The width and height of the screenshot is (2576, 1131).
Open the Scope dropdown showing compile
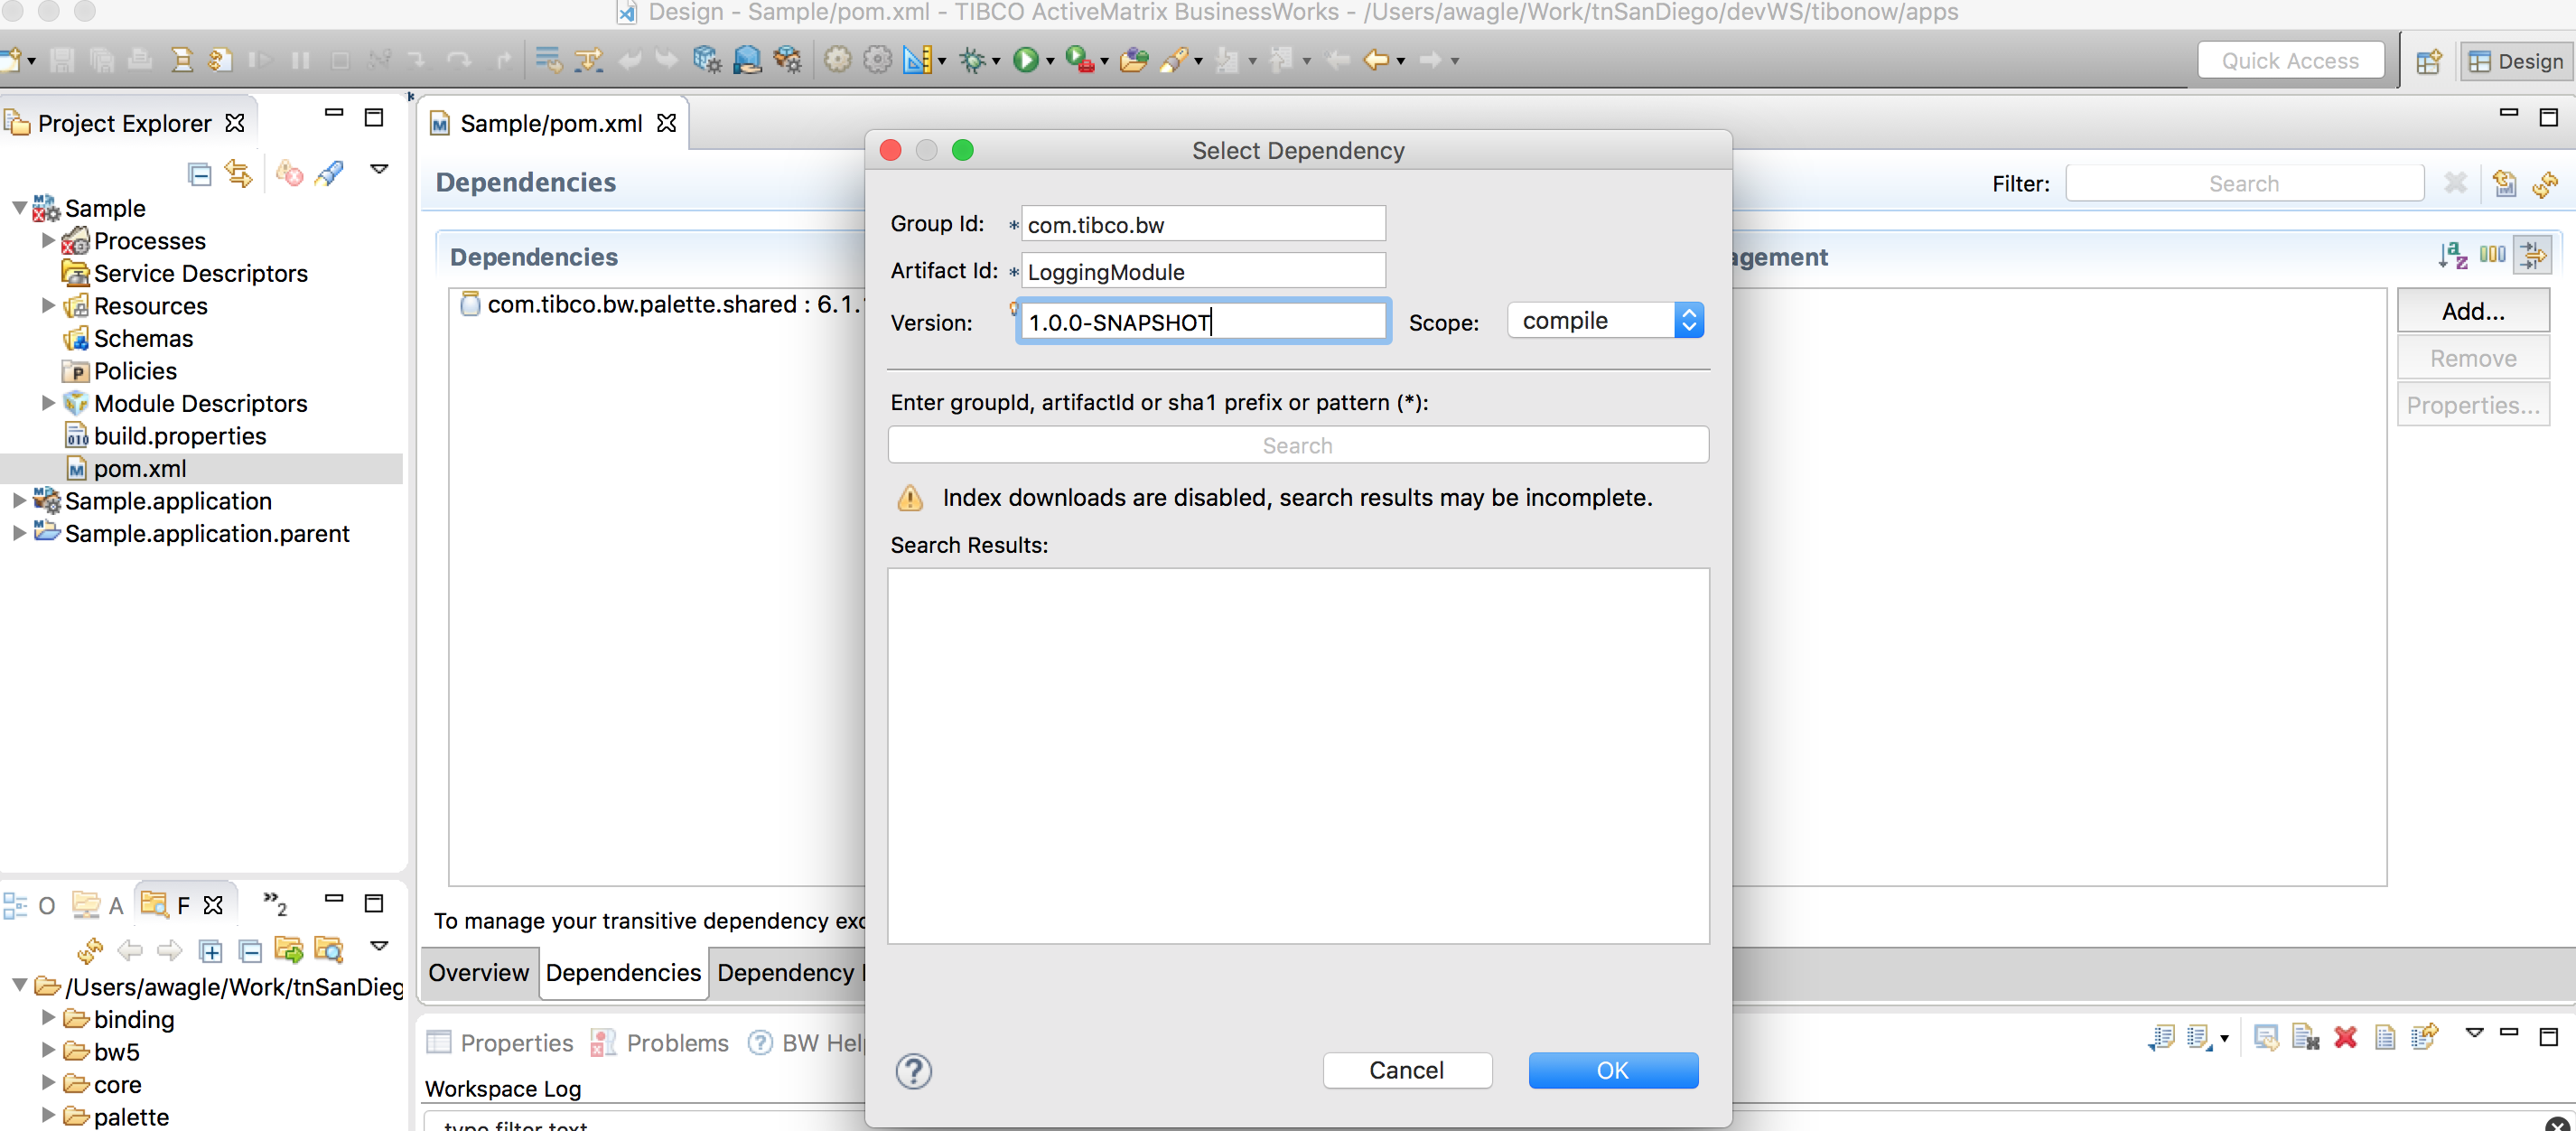pos(1605,321)
